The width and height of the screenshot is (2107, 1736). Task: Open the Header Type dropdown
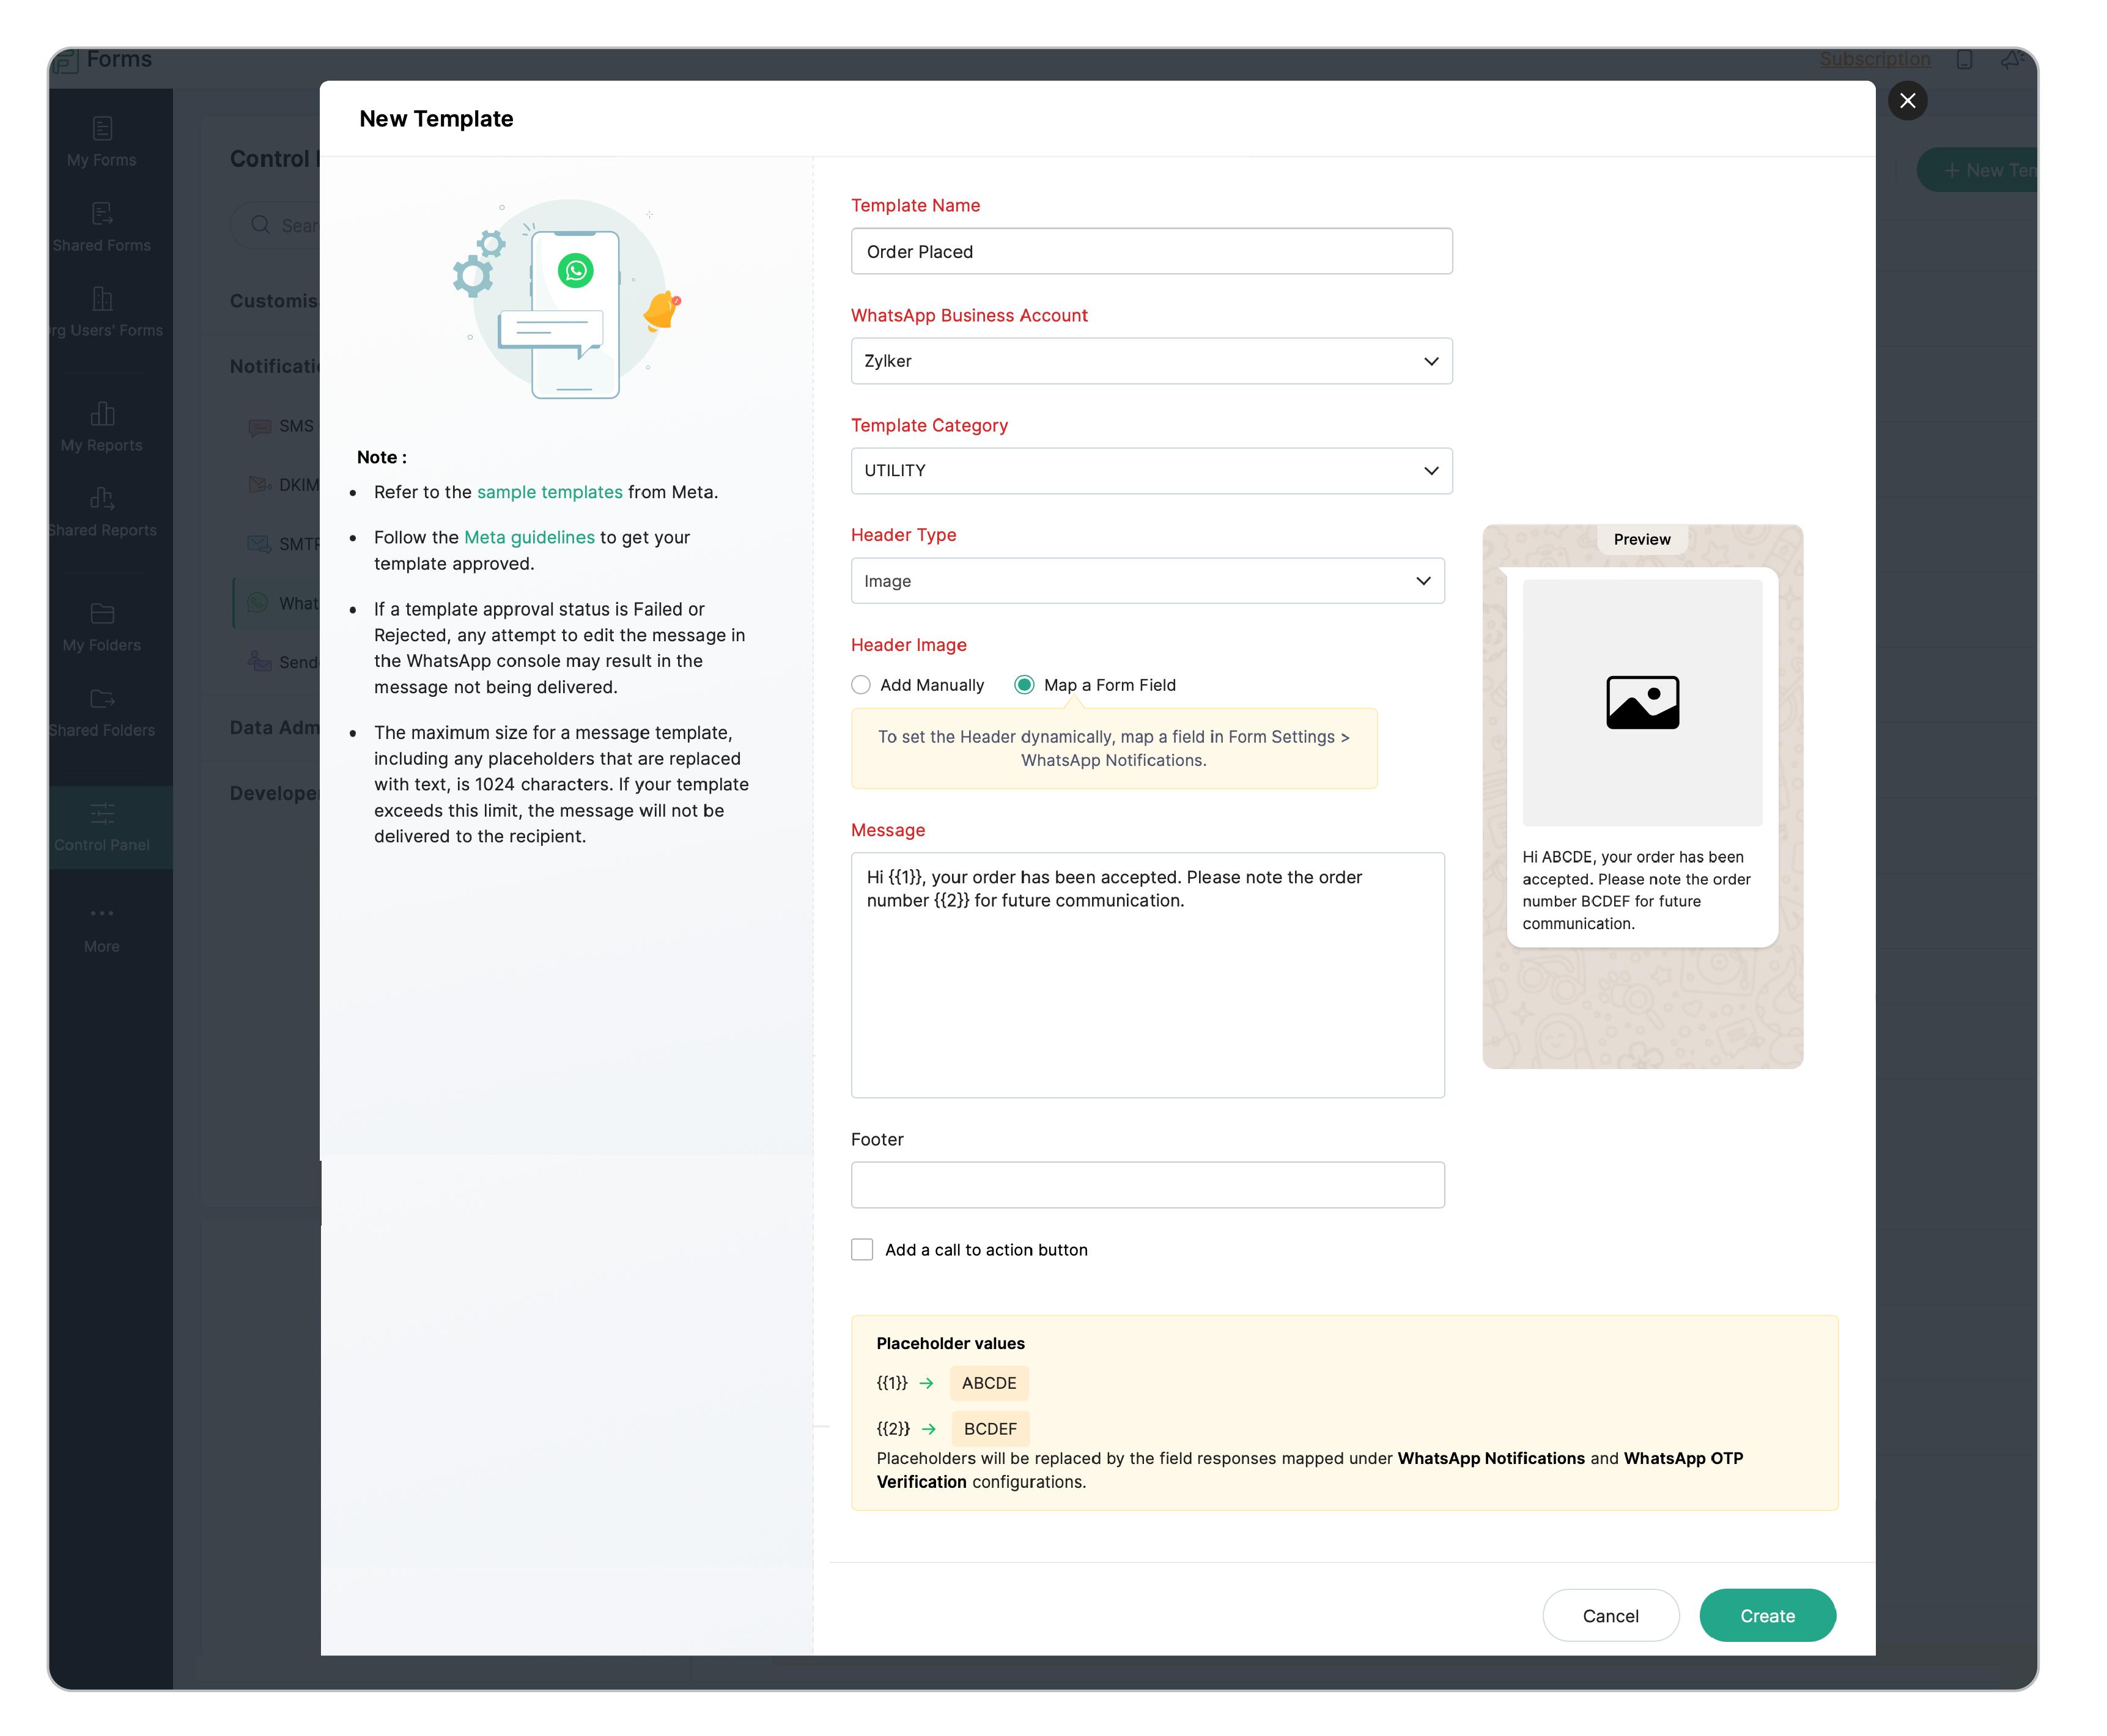click(1147, 581)
